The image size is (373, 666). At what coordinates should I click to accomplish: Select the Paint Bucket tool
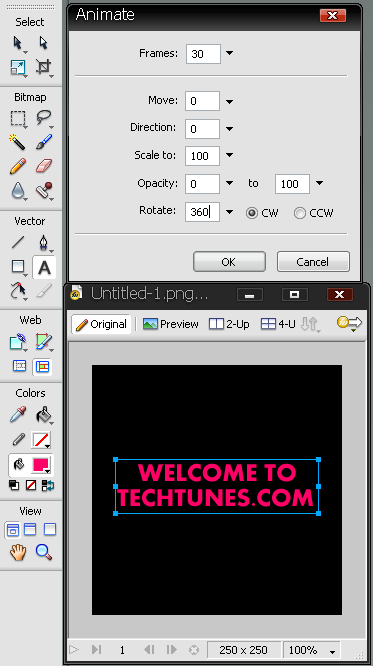[43, 415]
